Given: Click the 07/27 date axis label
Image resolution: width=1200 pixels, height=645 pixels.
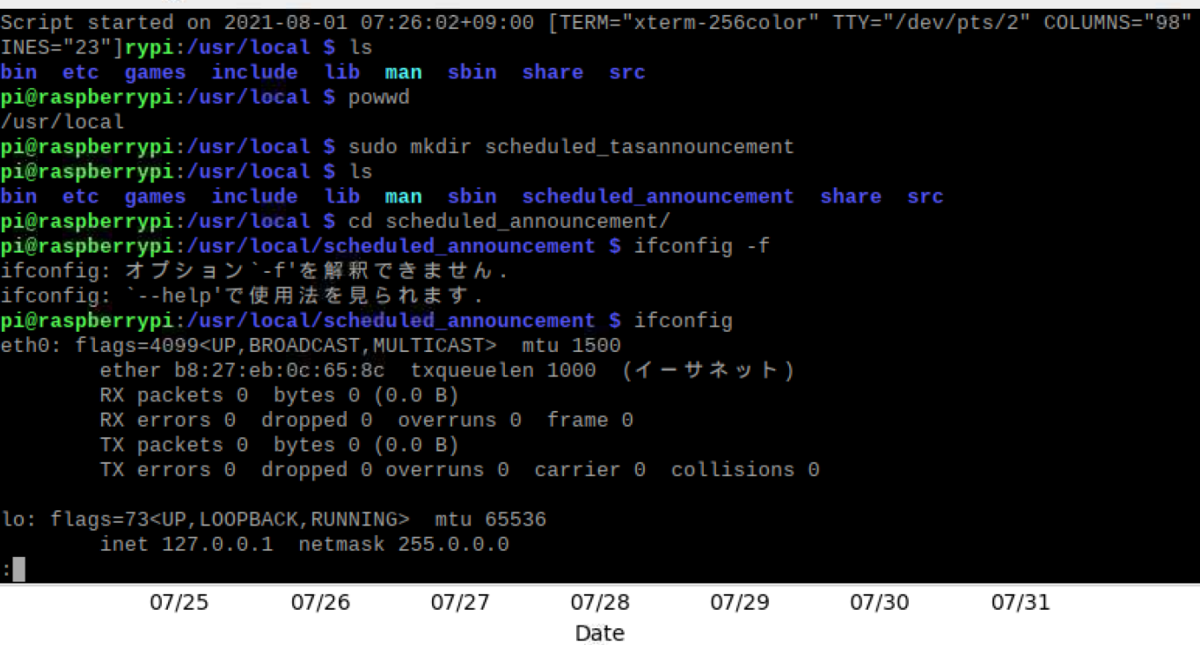Looking at the screenshot, I should point(460,602).
